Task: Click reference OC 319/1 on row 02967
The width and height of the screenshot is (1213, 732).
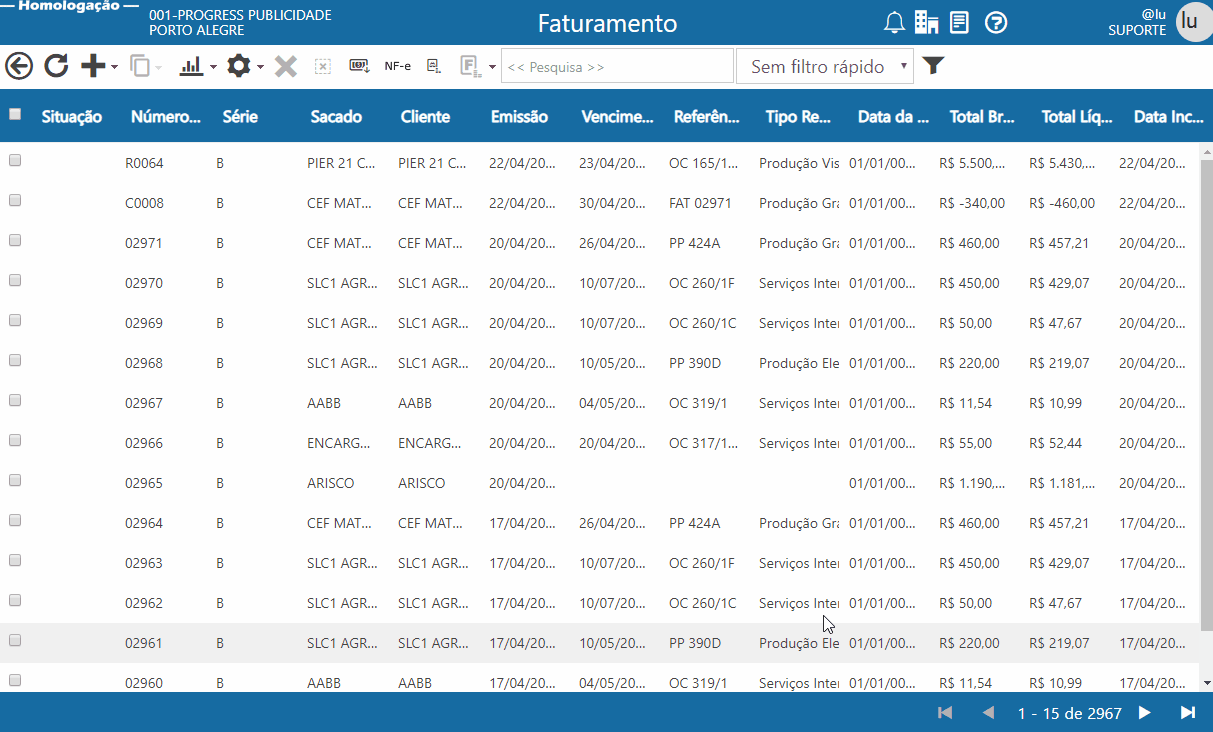Action: tap(698, 403)
